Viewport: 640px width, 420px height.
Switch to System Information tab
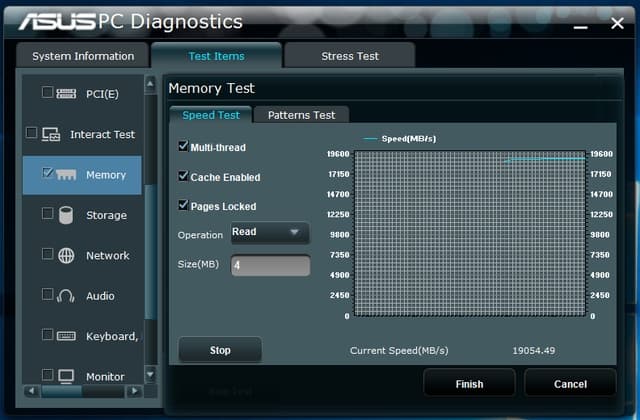[83, 56]
